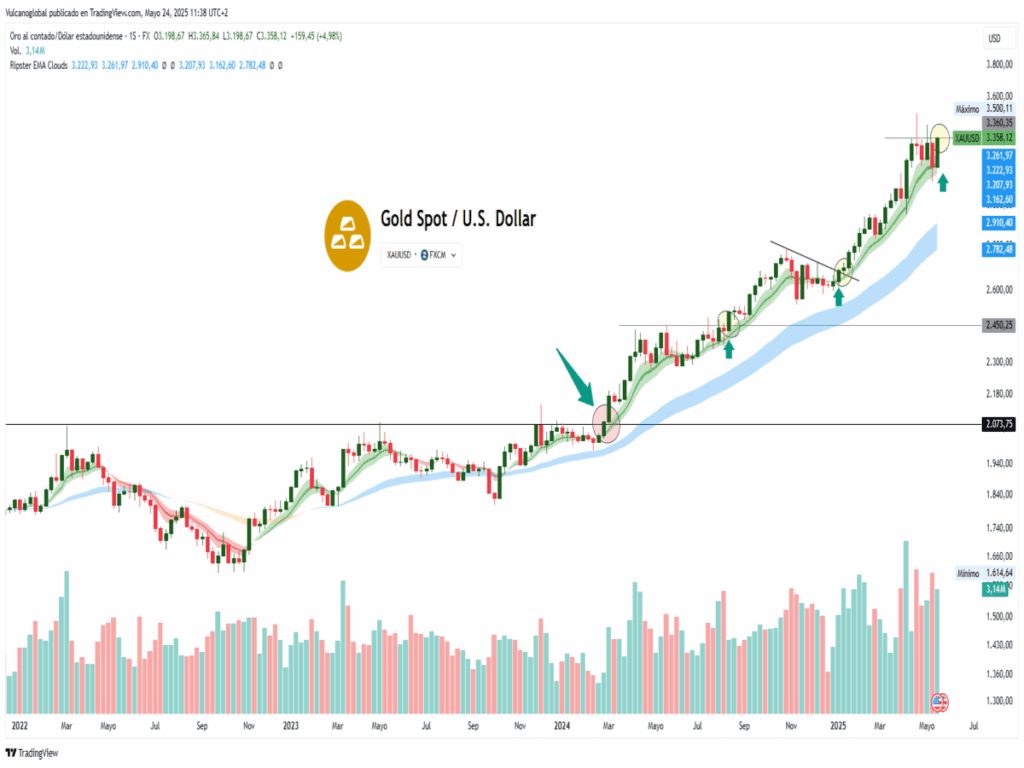The width and height of the screenshot is (1024, 768).
Task: Select the Vol. indicator legend
Action: click(14, 49)
